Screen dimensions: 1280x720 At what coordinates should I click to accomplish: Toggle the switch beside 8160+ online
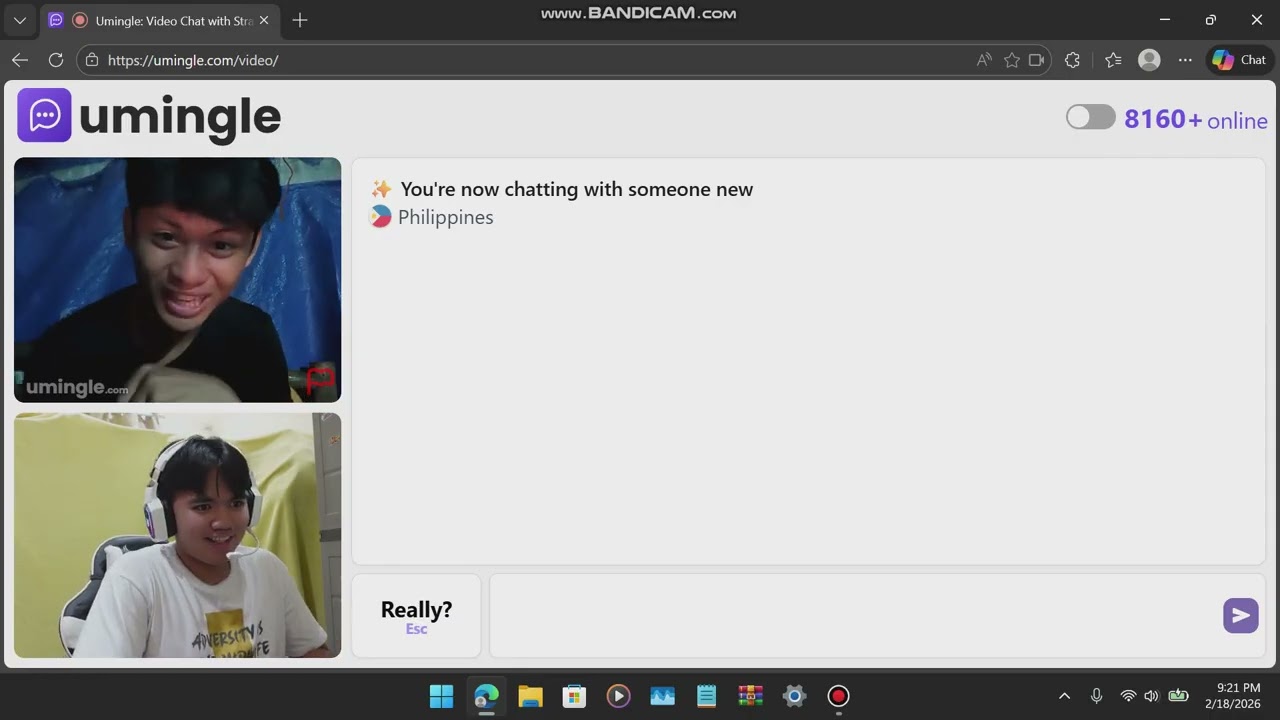pos(1090,117)
